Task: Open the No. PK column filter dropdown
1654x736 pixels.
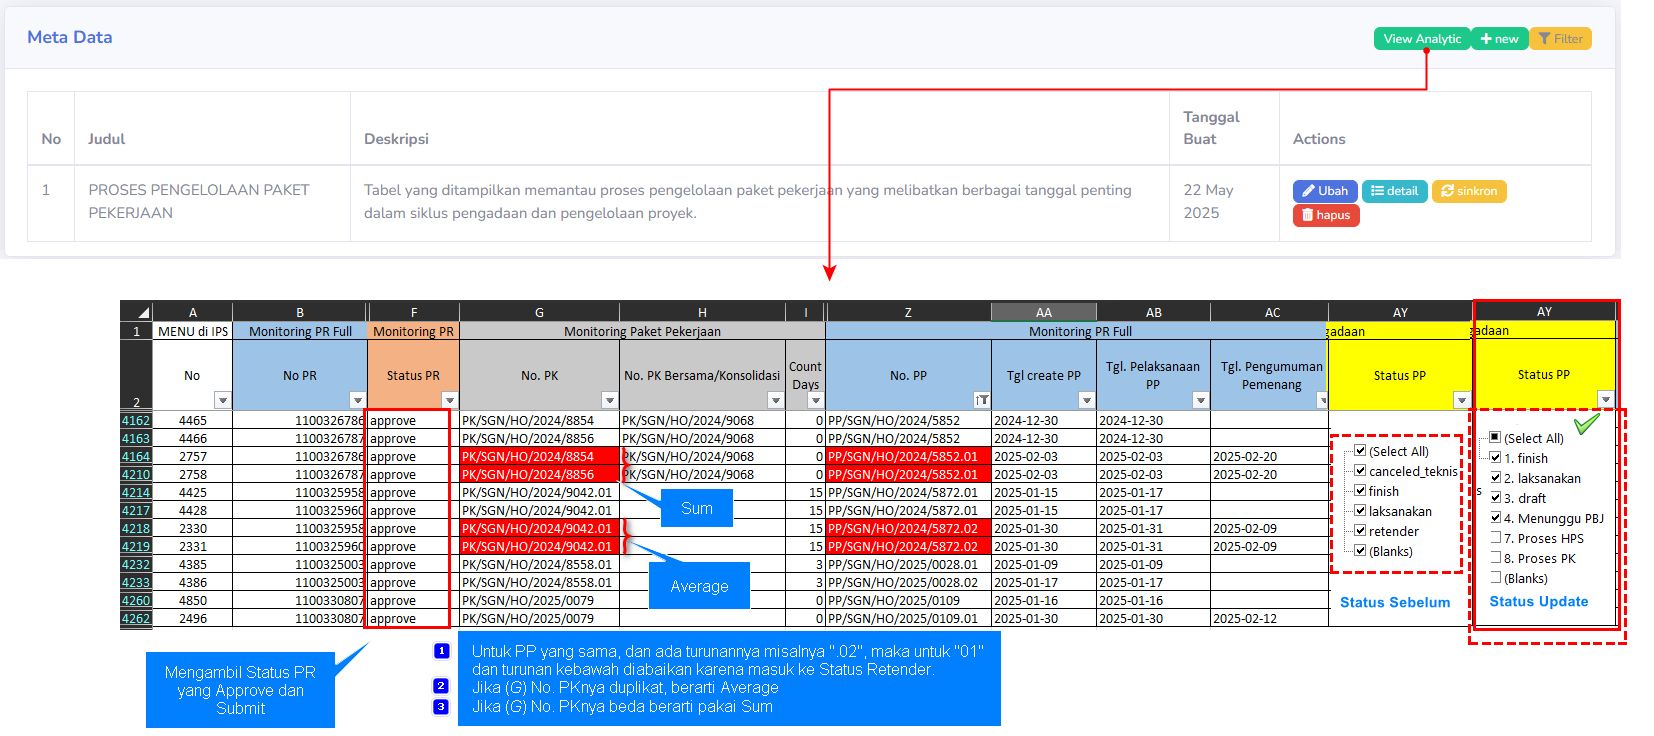Action: coord(609,400)
